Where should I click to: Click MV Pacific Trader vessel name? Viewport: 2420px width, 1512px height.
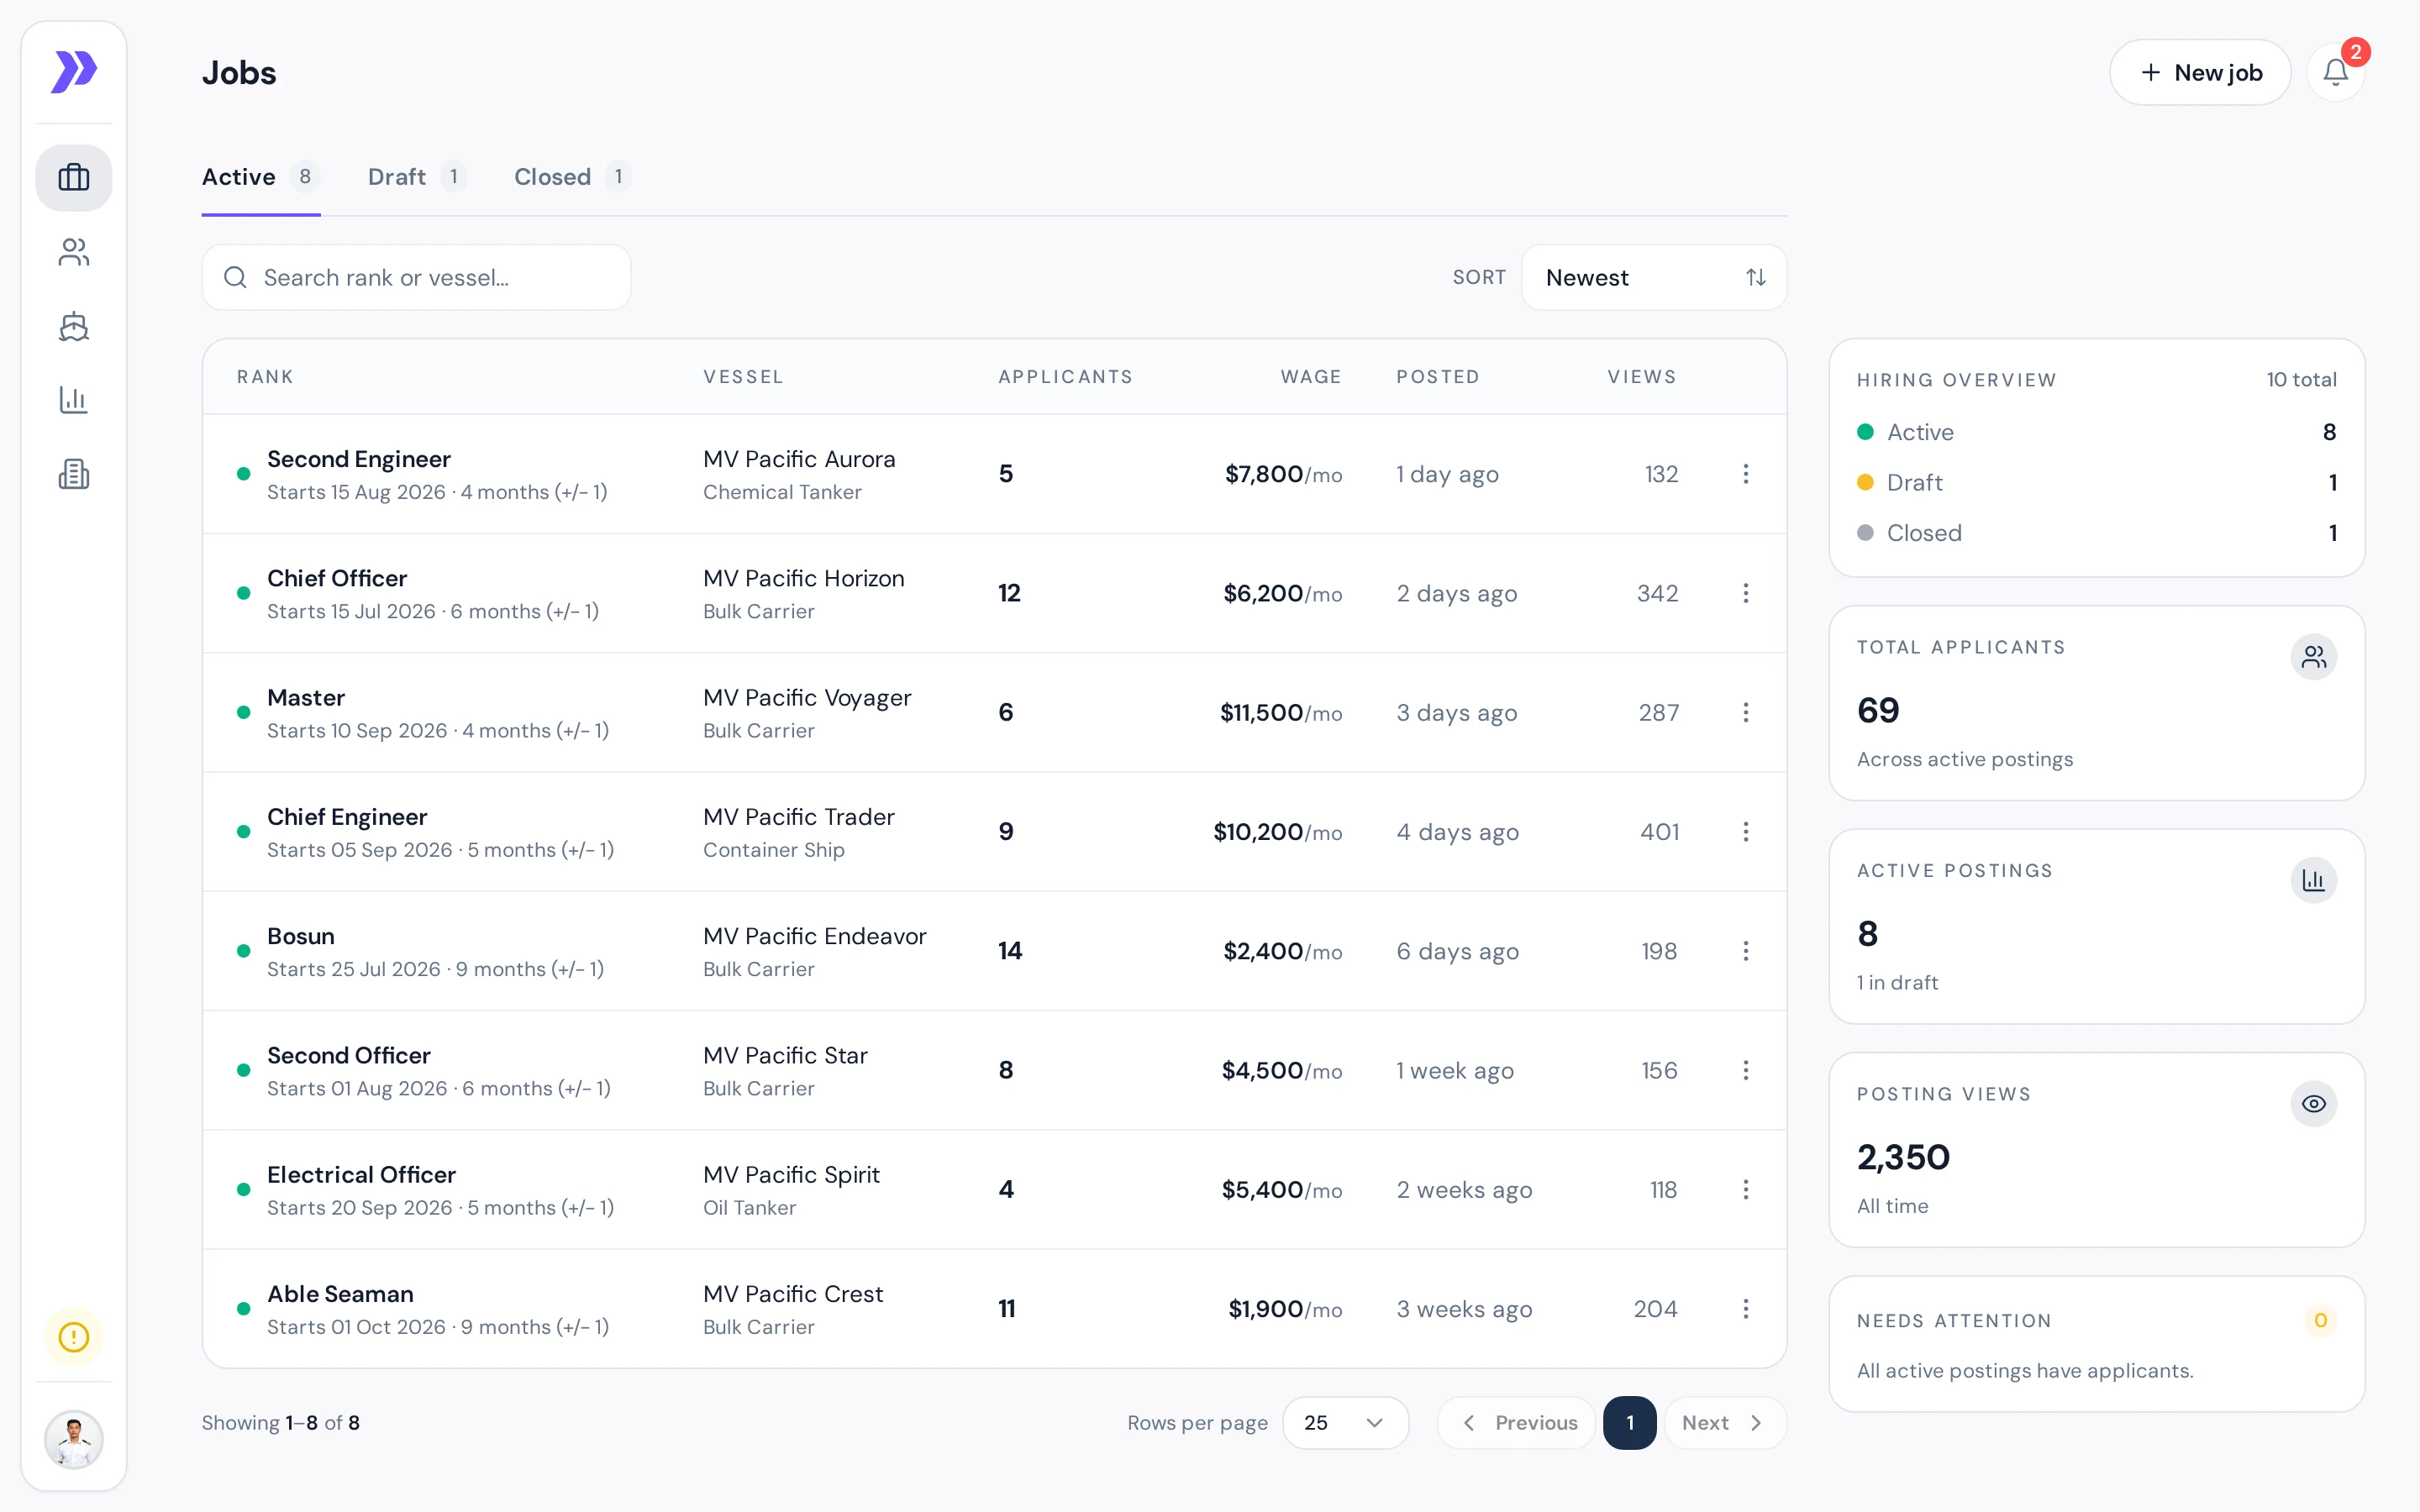click(799, 817)
